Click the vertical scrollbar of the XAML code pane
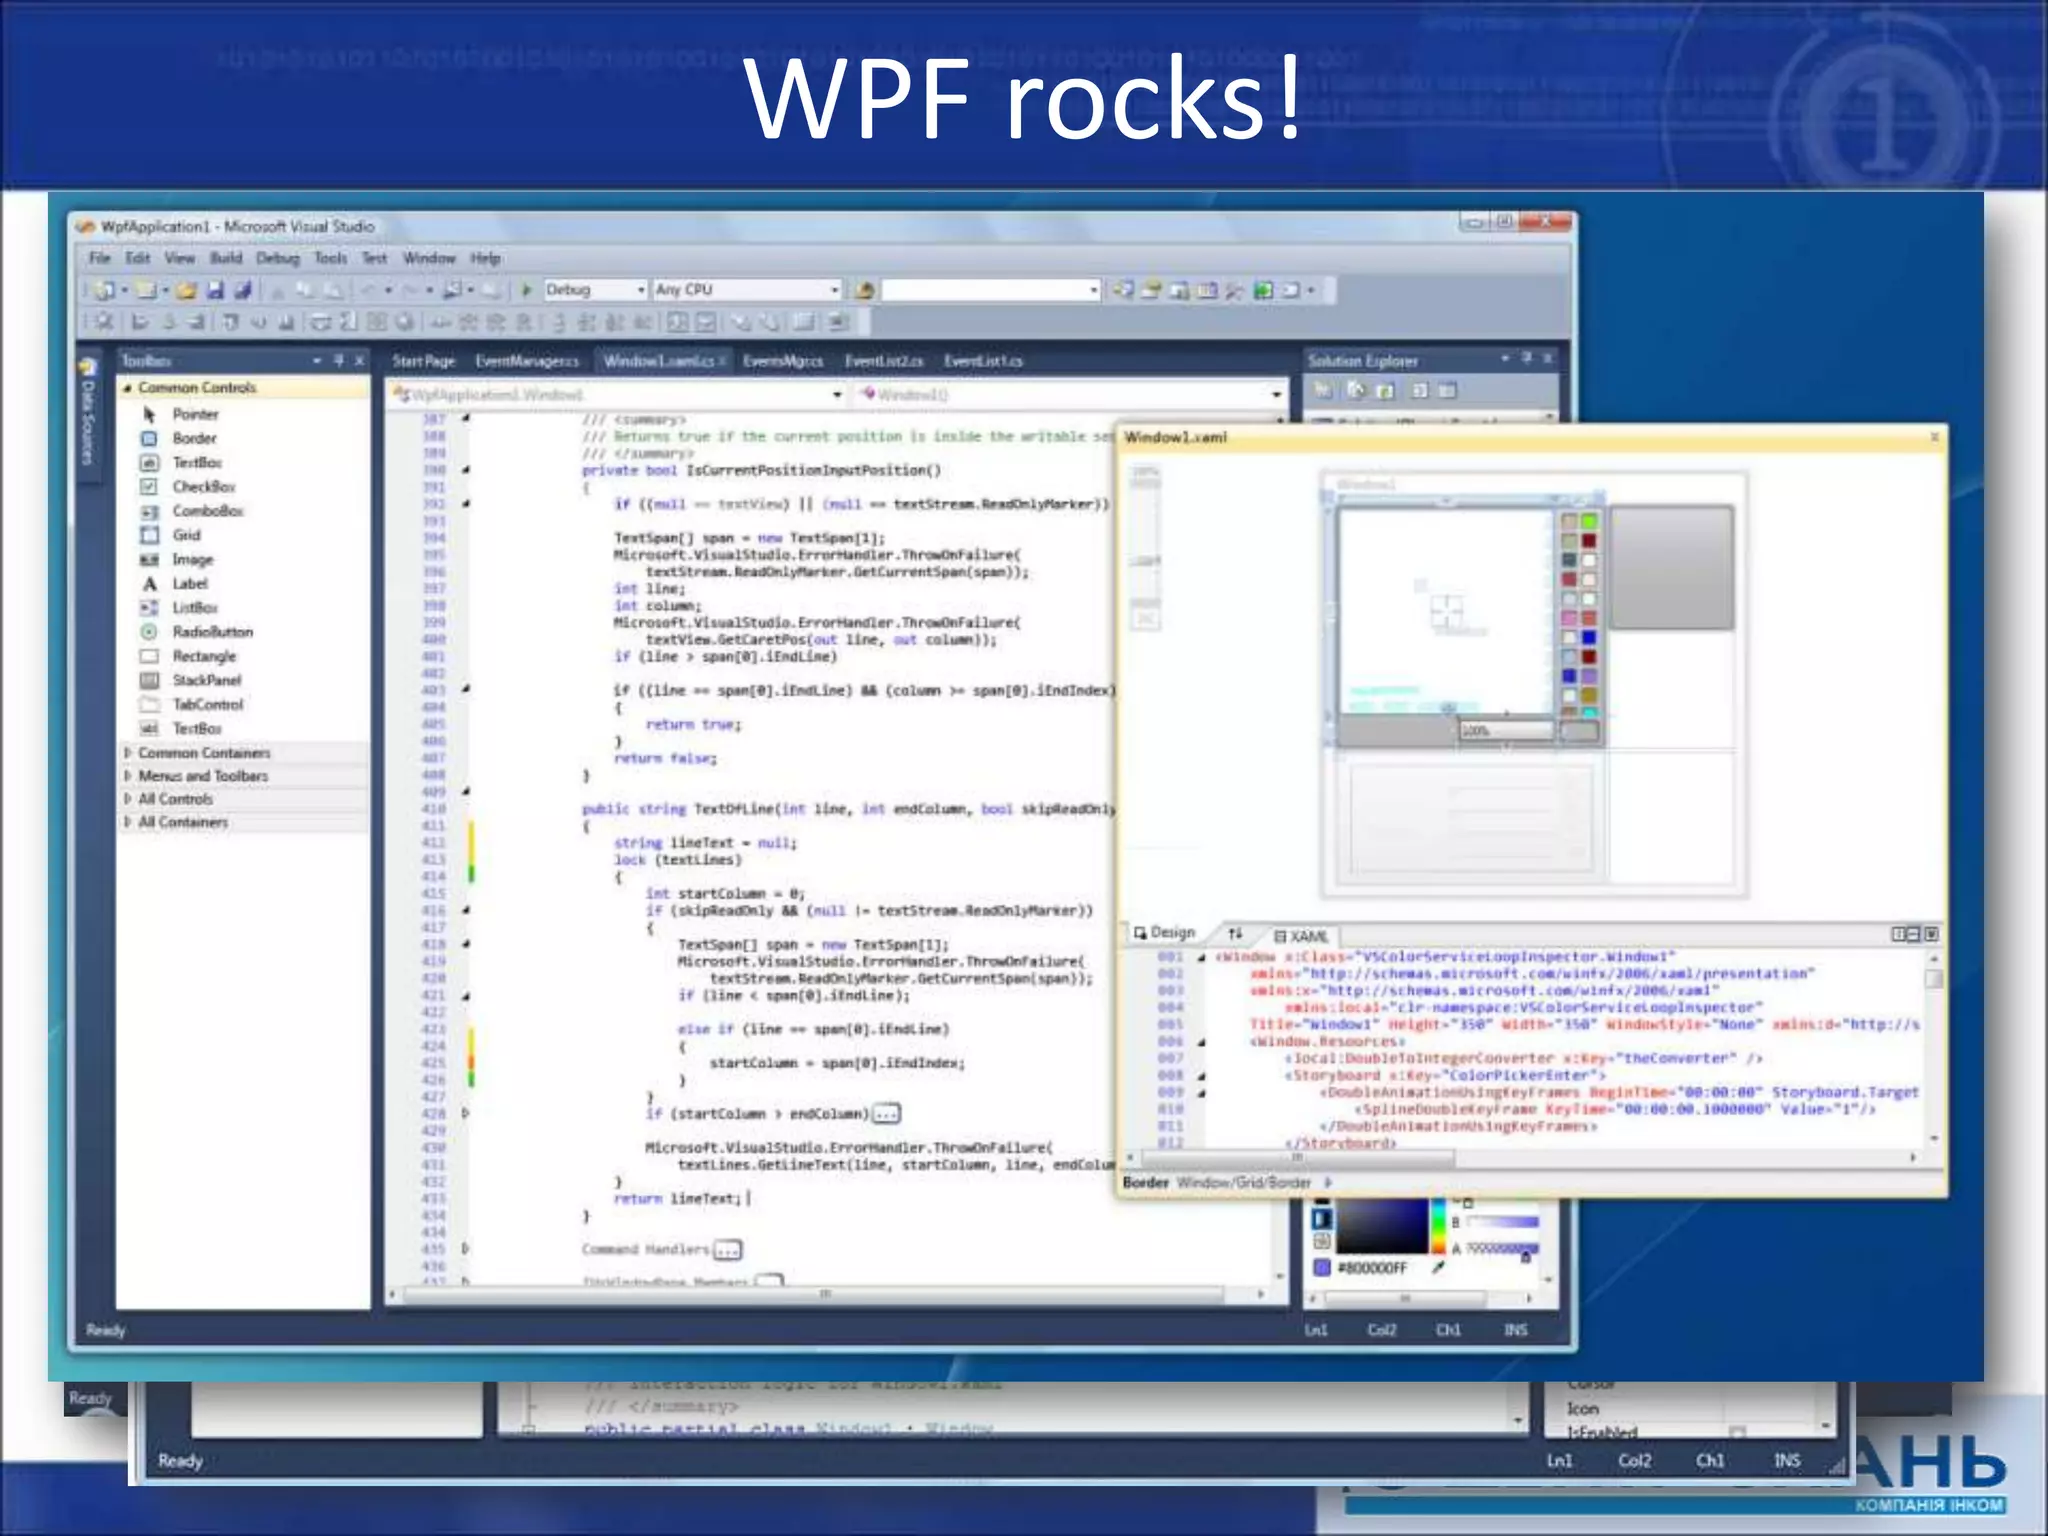 pyautogui.click(x=1934, y=1047)
